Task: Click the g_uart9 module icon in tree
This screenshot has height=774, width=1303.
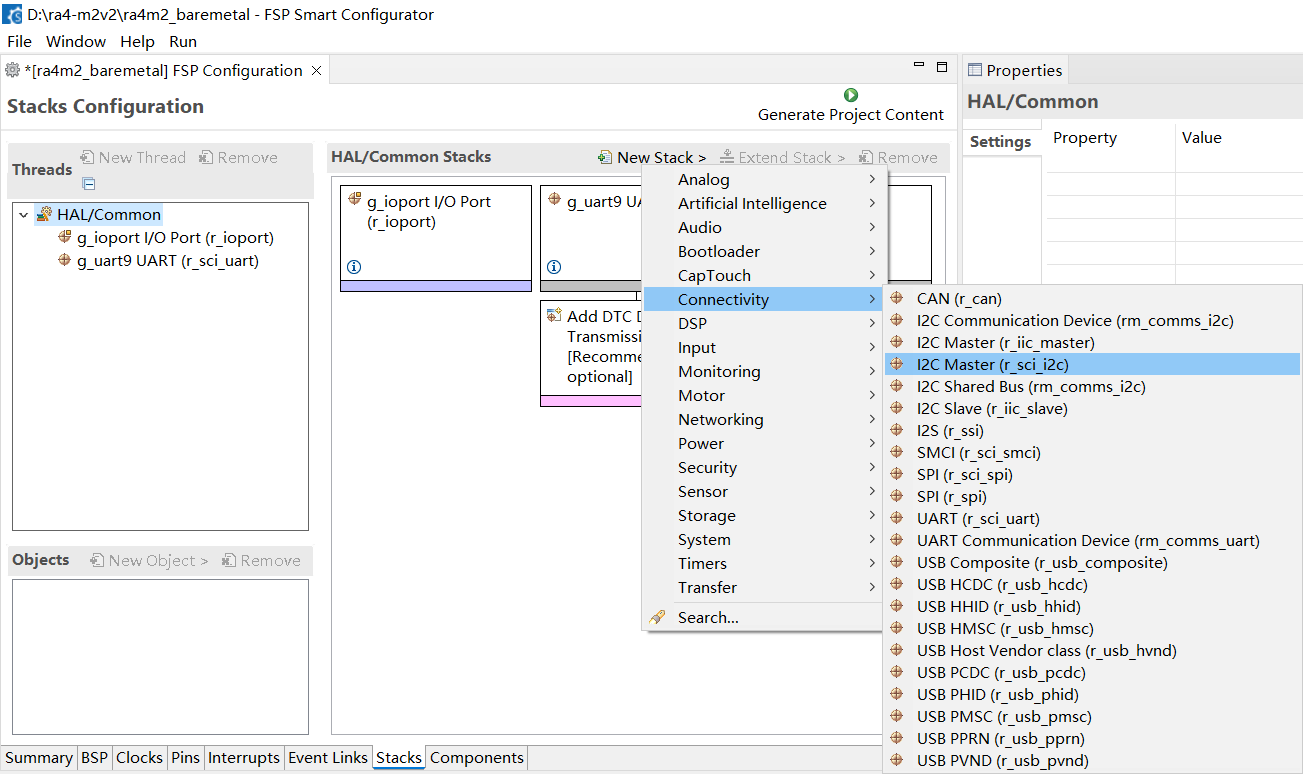Action: pyautogui.click(x=66, y=260)
